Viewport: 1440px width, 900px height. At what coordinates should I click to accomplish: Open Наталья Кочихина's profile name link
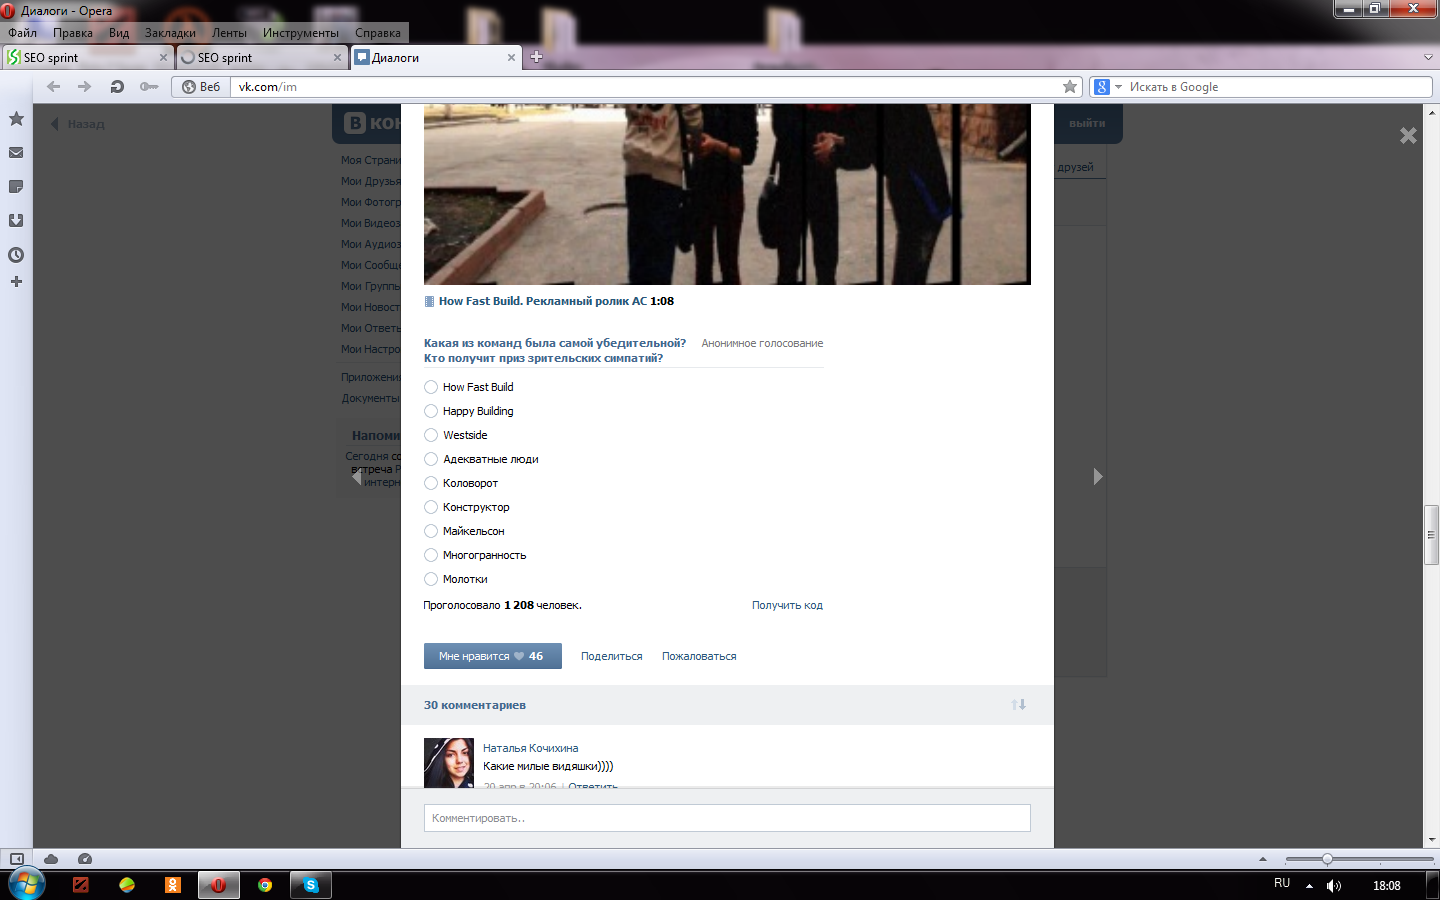pos(530,748)
